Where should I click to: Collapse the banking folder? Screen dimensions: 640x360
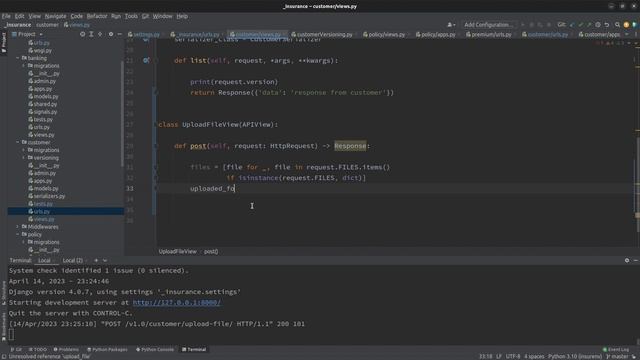point(18,58)
